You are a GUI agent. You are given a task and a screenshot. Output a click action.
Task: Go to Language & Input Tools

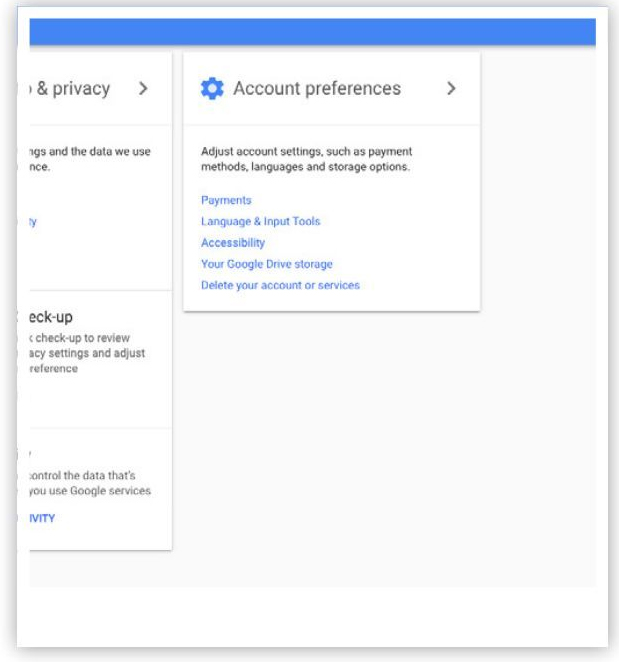[260, 221]
